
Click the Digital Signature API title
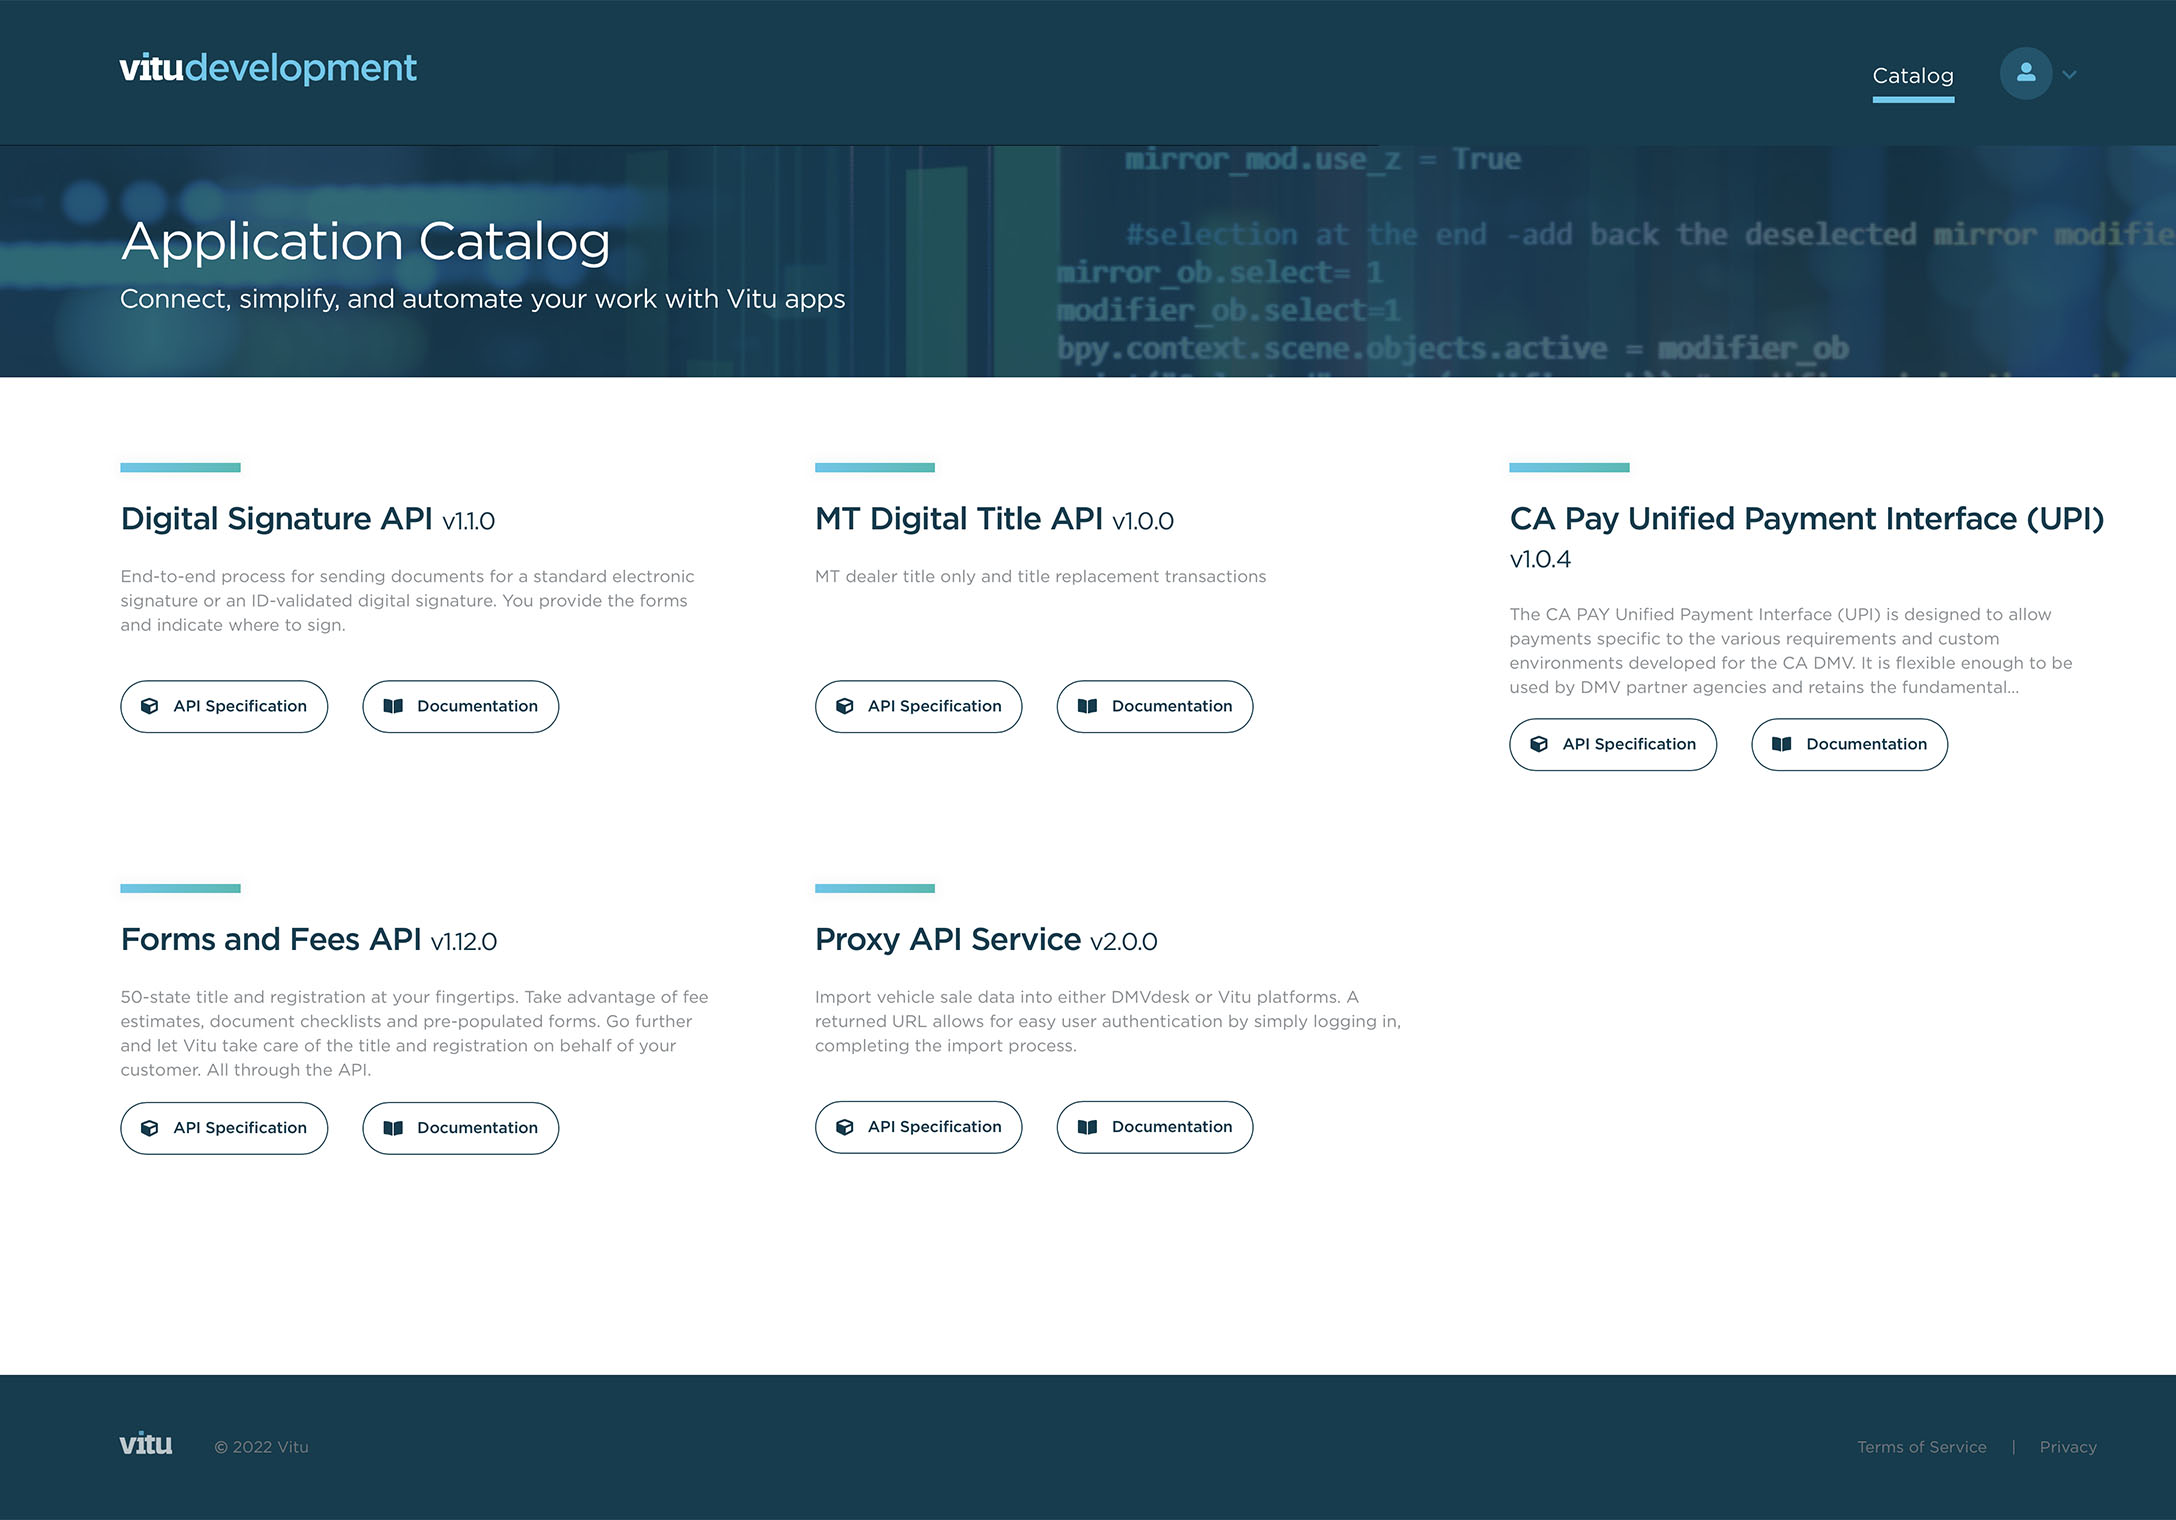click(x=277, y=519)
